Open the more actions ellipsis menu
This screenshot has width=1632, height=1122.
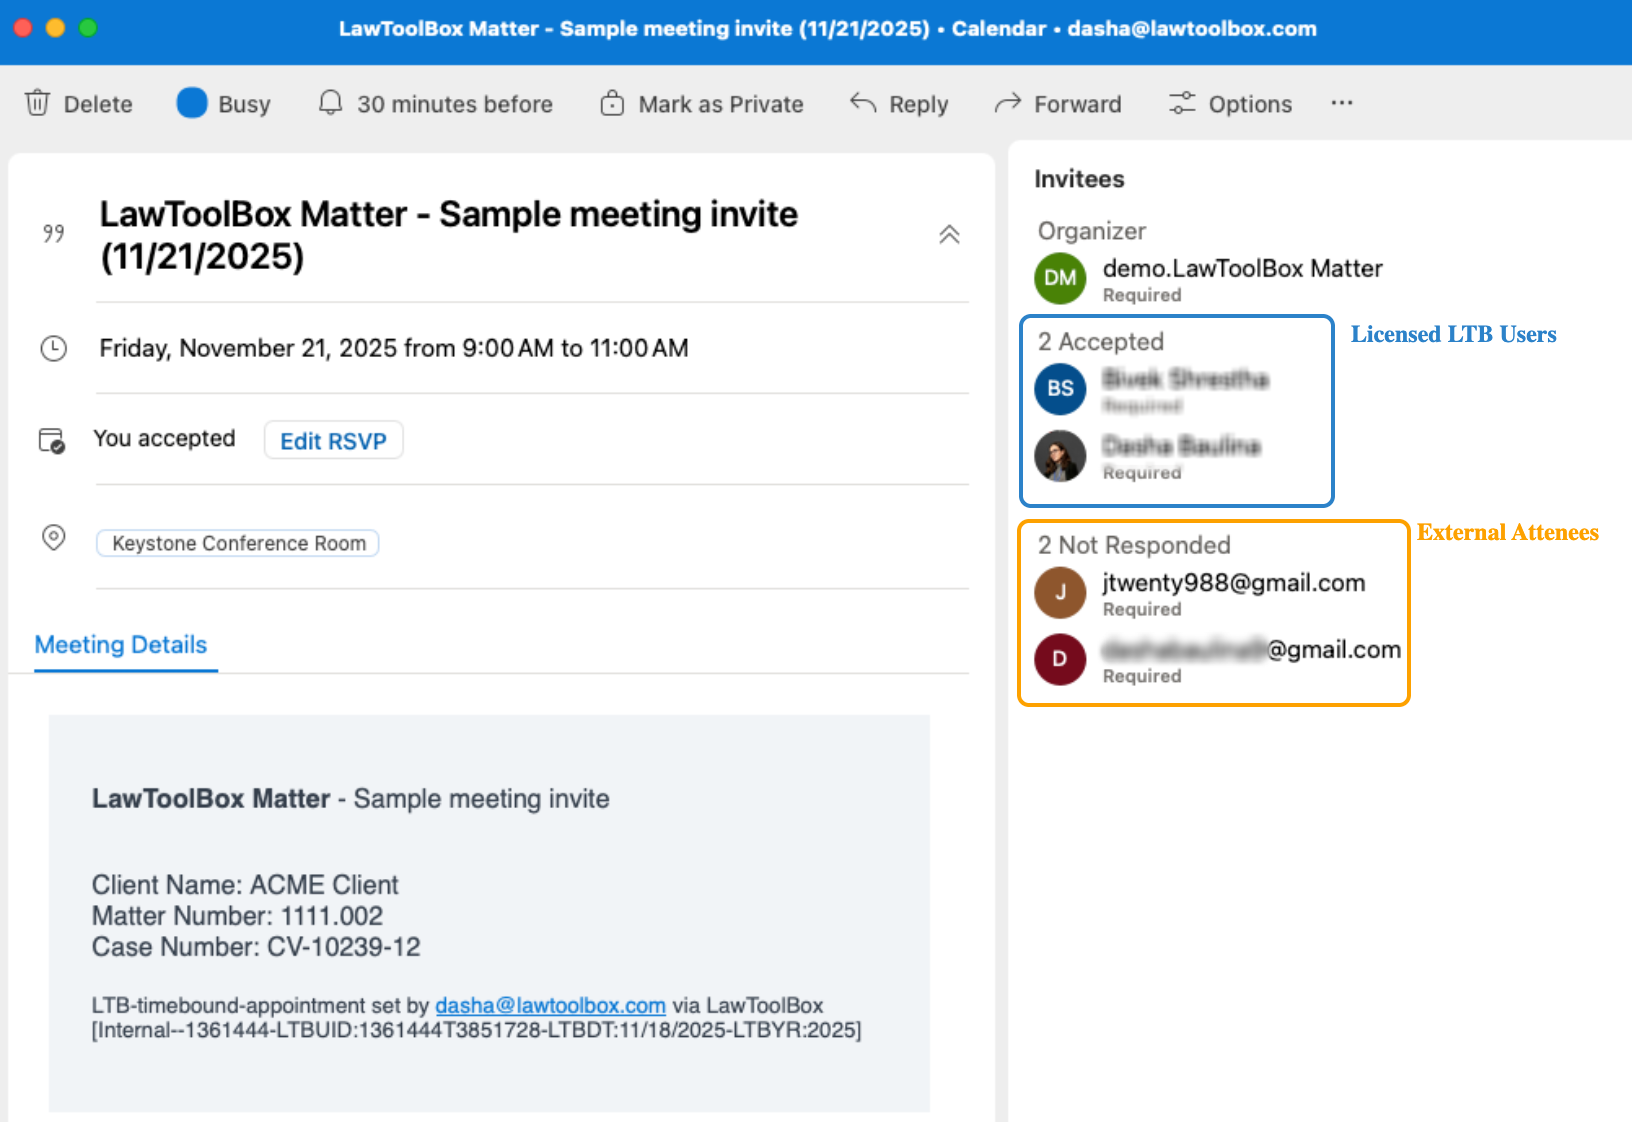pyautogui.click(x=1342, y=103)
